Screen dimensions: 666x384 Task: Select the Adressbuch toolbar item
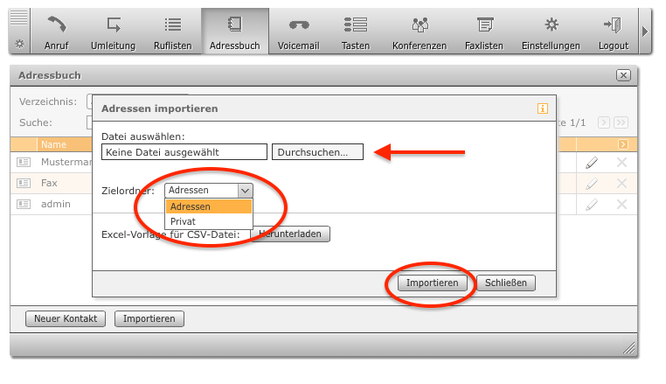pyautogui.click(x=235, y=32)
